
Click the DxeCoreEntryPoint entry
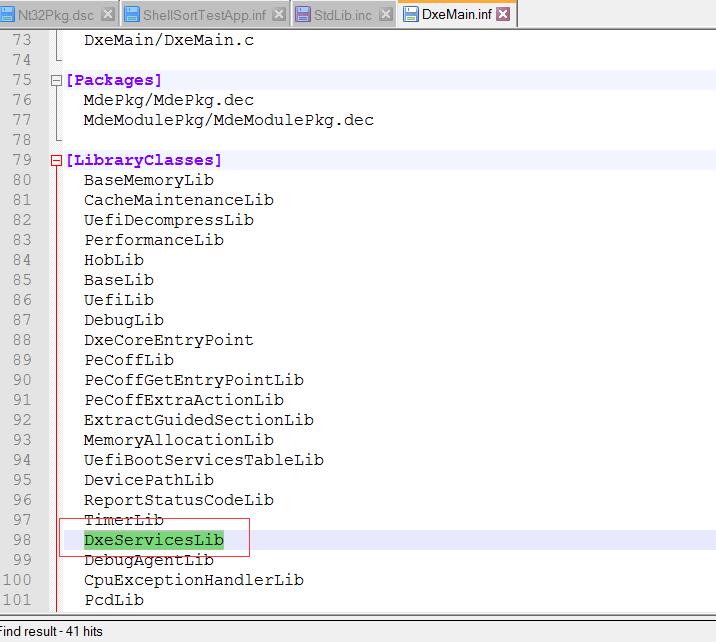point(169,340)
